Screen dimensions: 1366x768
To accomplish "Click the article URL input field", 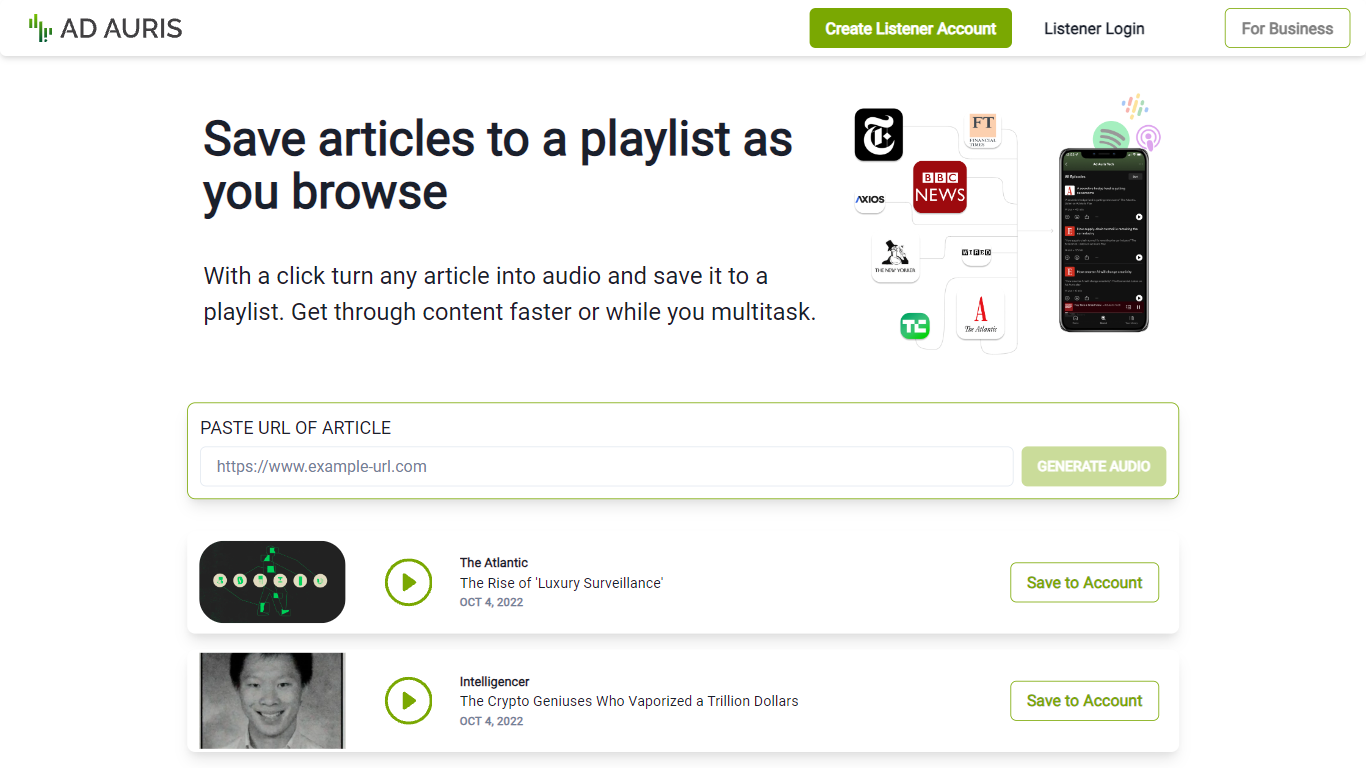I will tap(606, 466).
